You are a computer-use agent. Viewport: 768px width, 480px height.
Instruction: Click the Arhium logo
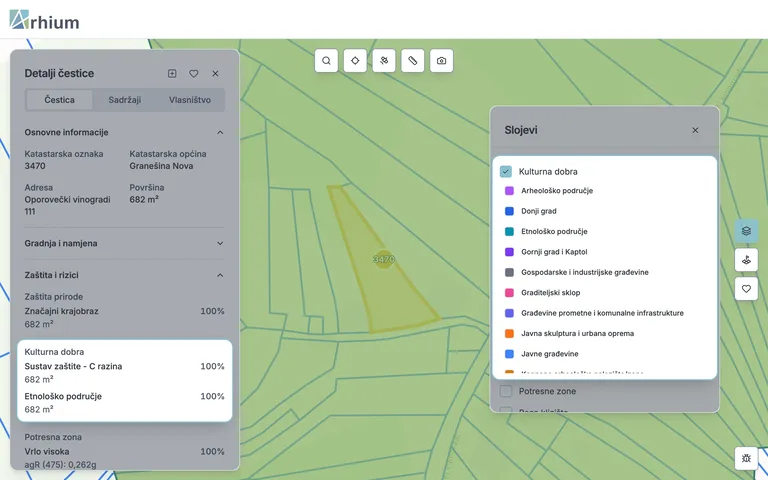pyautogui.click(x=44, y=20)
